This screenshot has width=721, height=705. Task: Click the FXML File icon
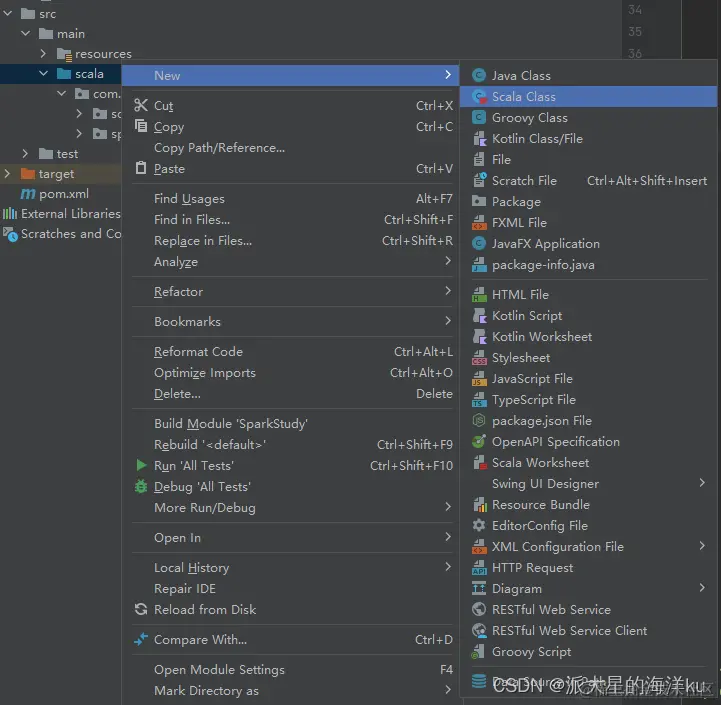click(x=479, y=223)
